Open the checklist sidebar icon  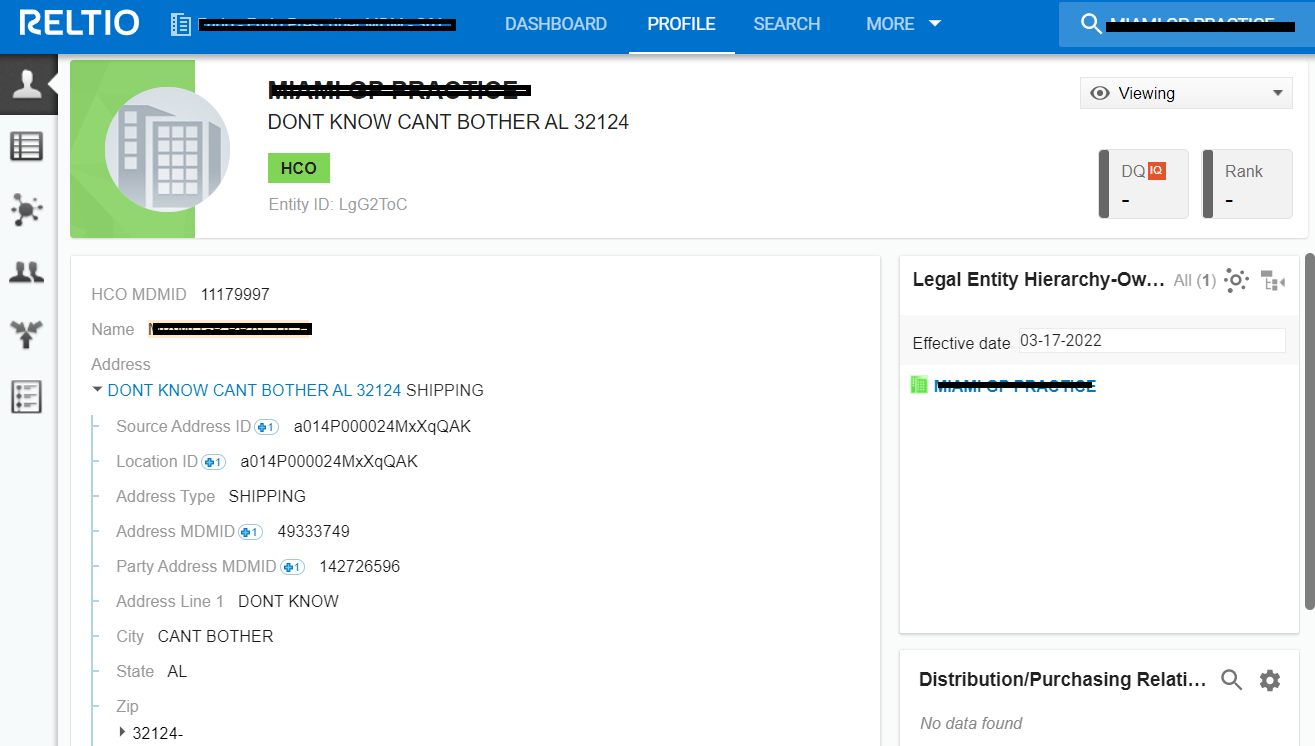27,397
